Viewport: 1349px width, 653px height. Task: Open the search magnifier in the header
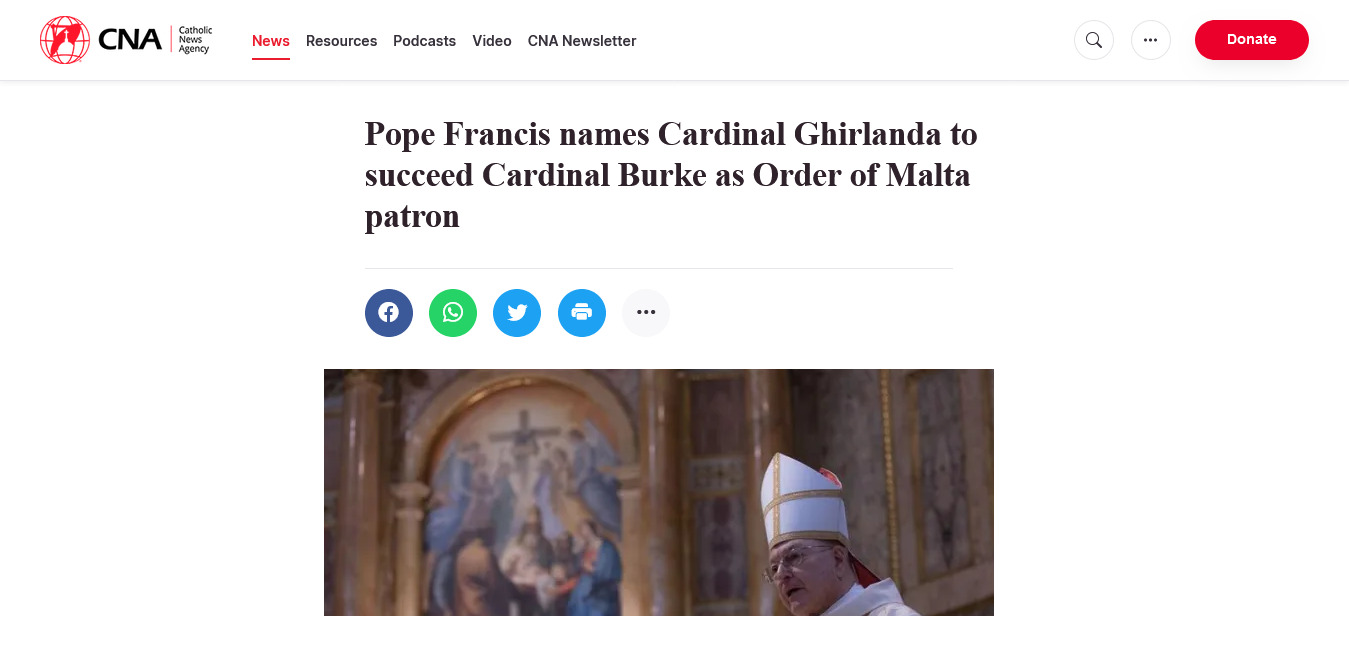(x=1094, y=40)
